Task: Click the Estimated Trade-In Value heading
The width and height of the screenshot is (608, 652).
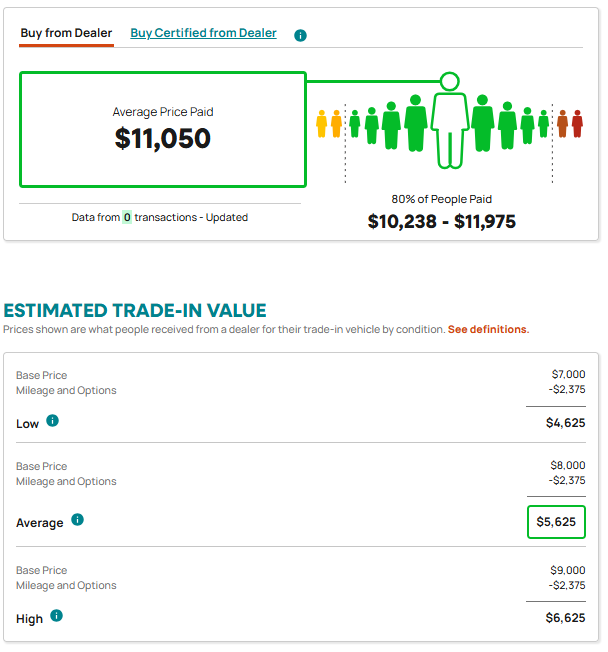Action: pyautogui.click(x=135, y=310)
